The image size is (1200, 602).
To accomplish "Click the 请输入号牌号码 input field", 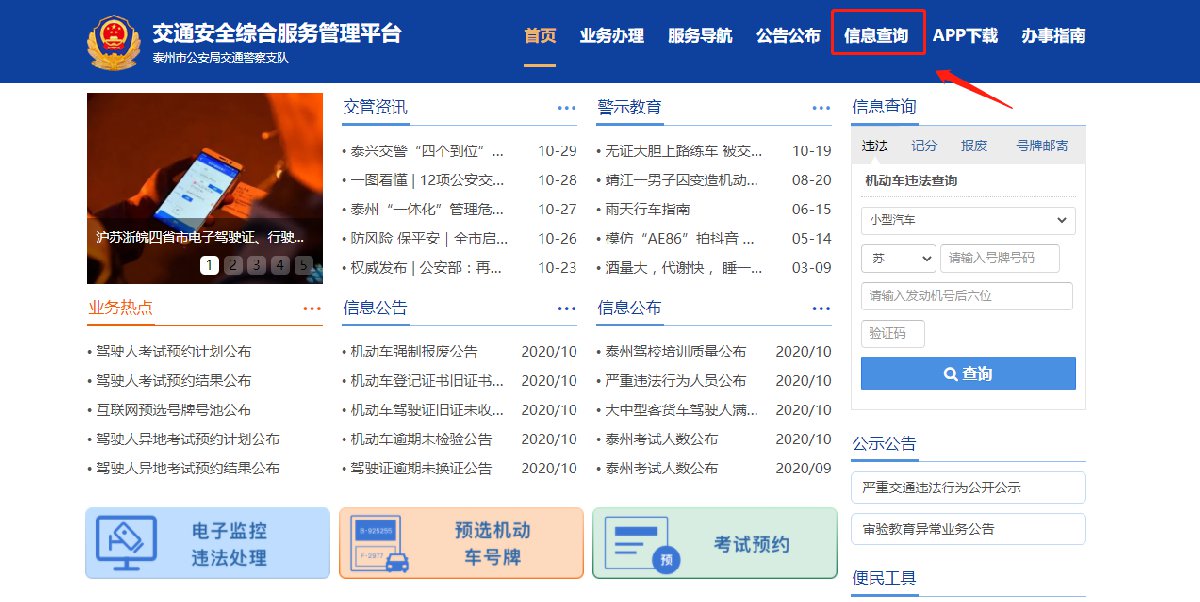I will tap(998, 258).
